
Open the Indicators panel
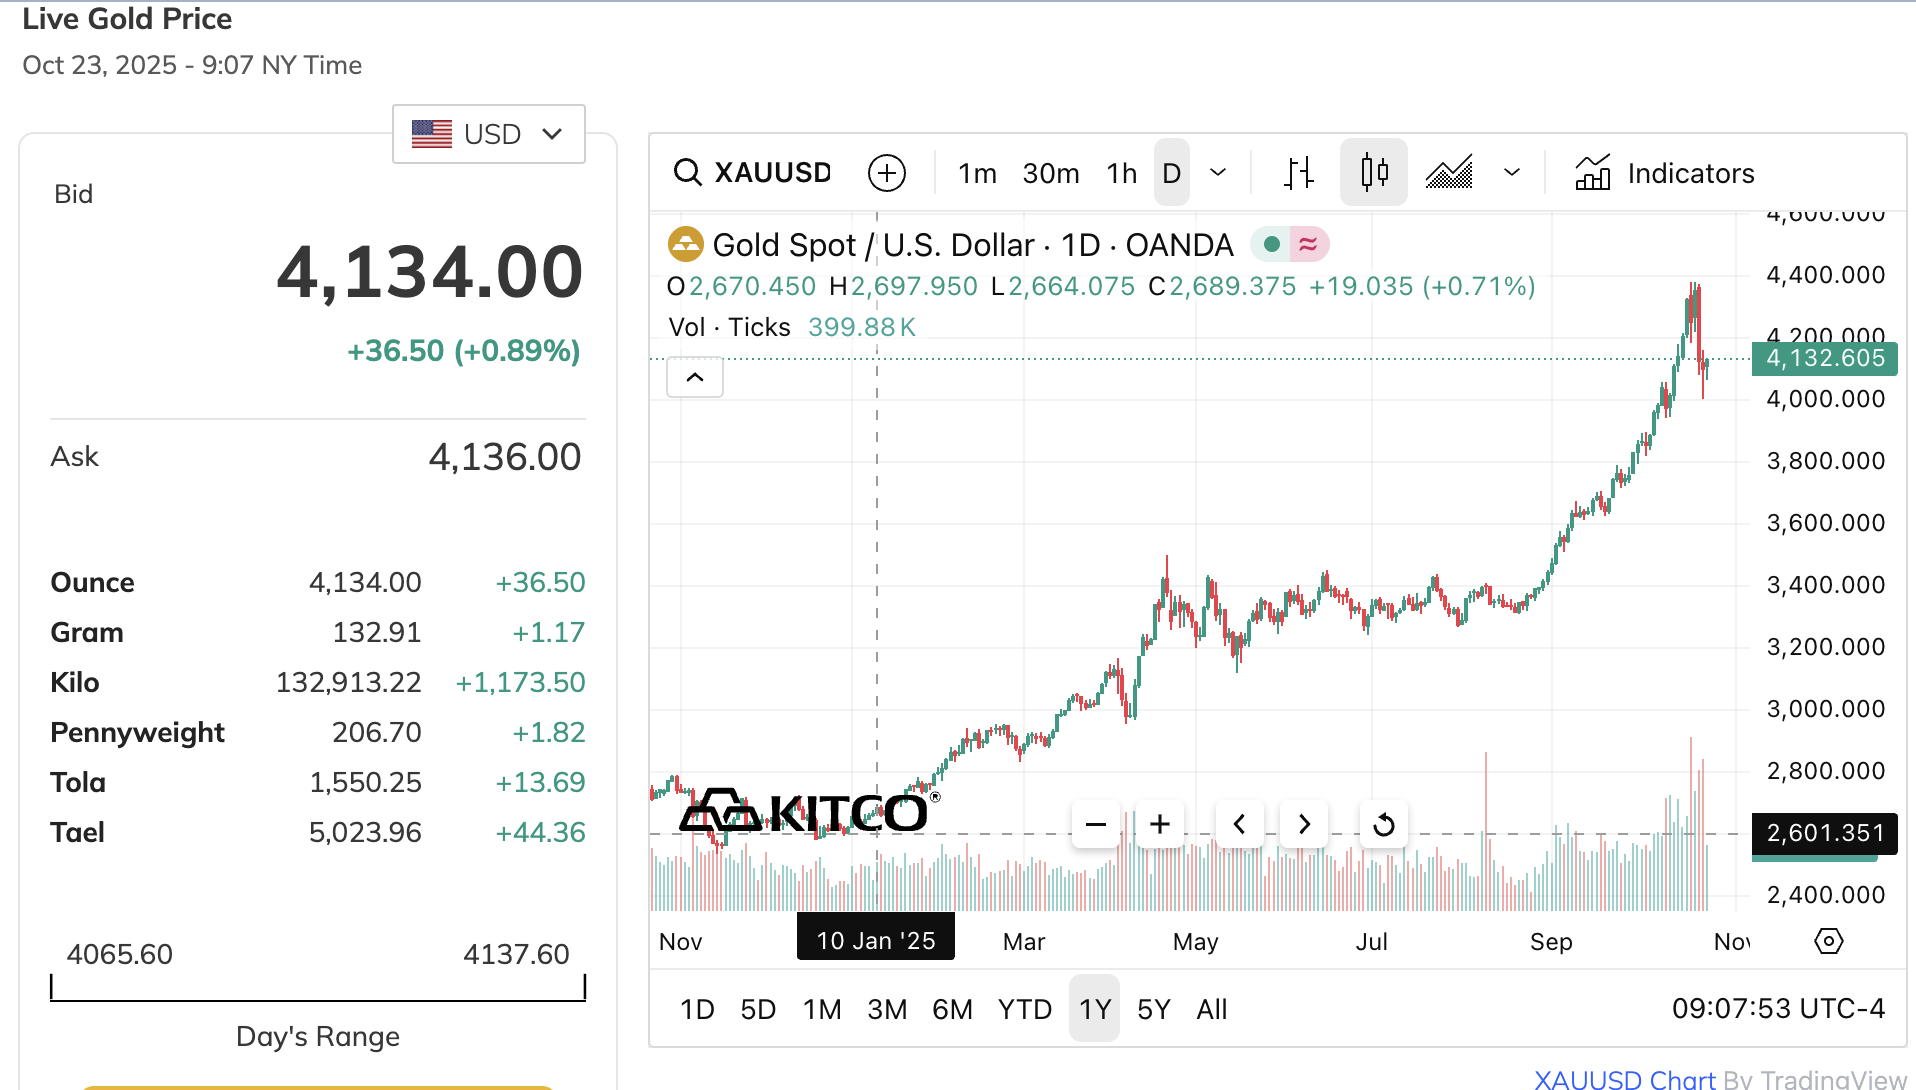click(x=1665, y=173)
